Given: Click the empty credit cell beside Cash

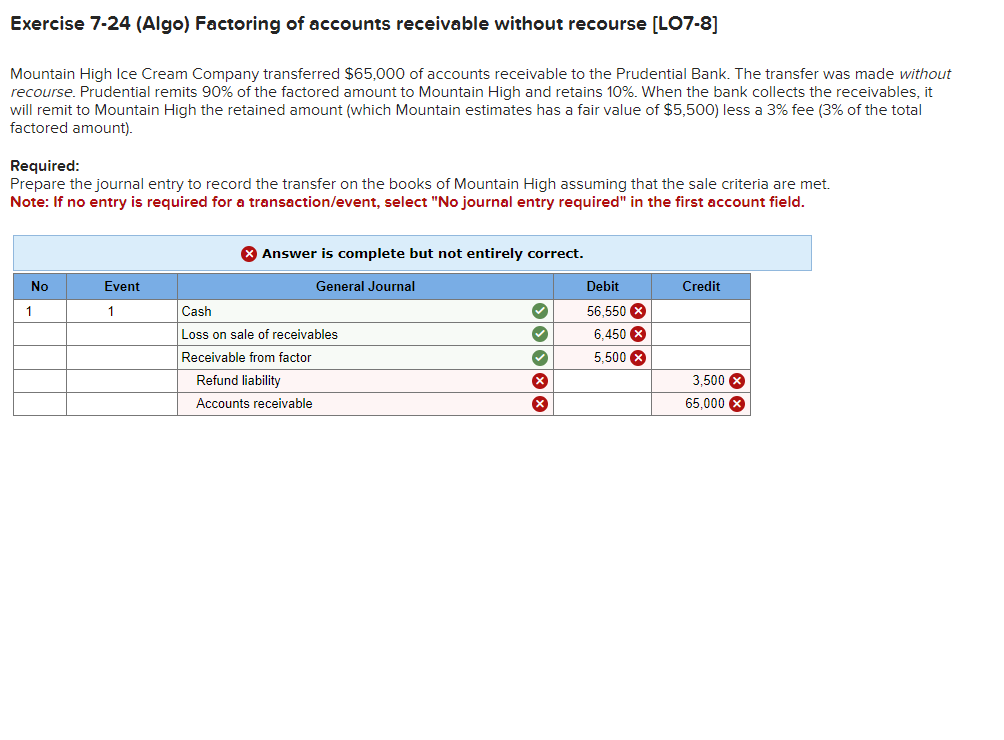Looking at the screenshot, I should coord(700,311).
